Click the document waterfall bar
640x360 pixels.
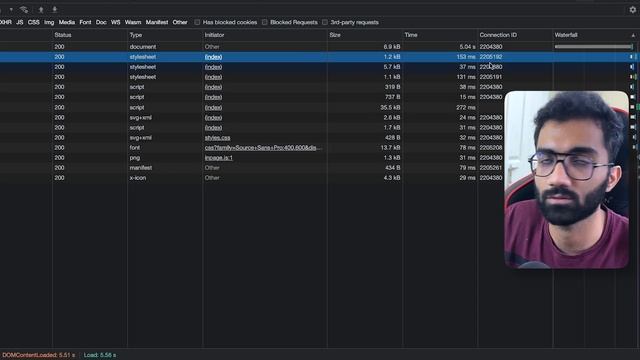click(593, 47)
